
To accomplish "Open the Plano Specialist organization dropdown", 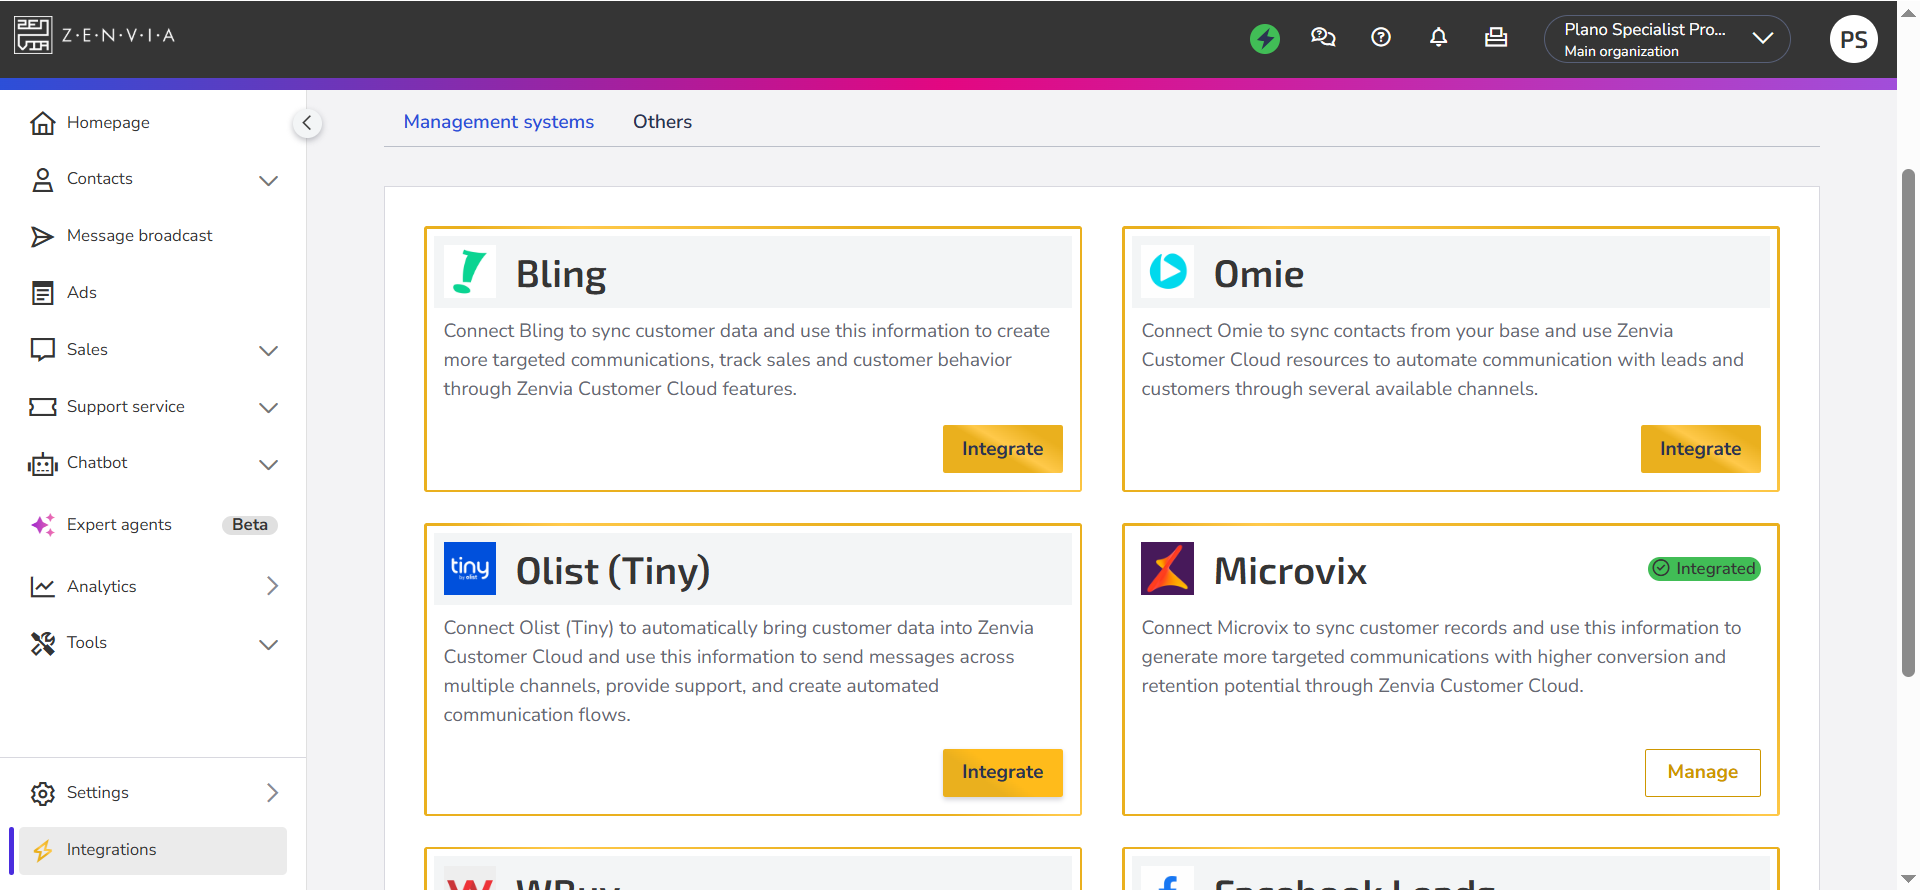I will coord(1667,39).
